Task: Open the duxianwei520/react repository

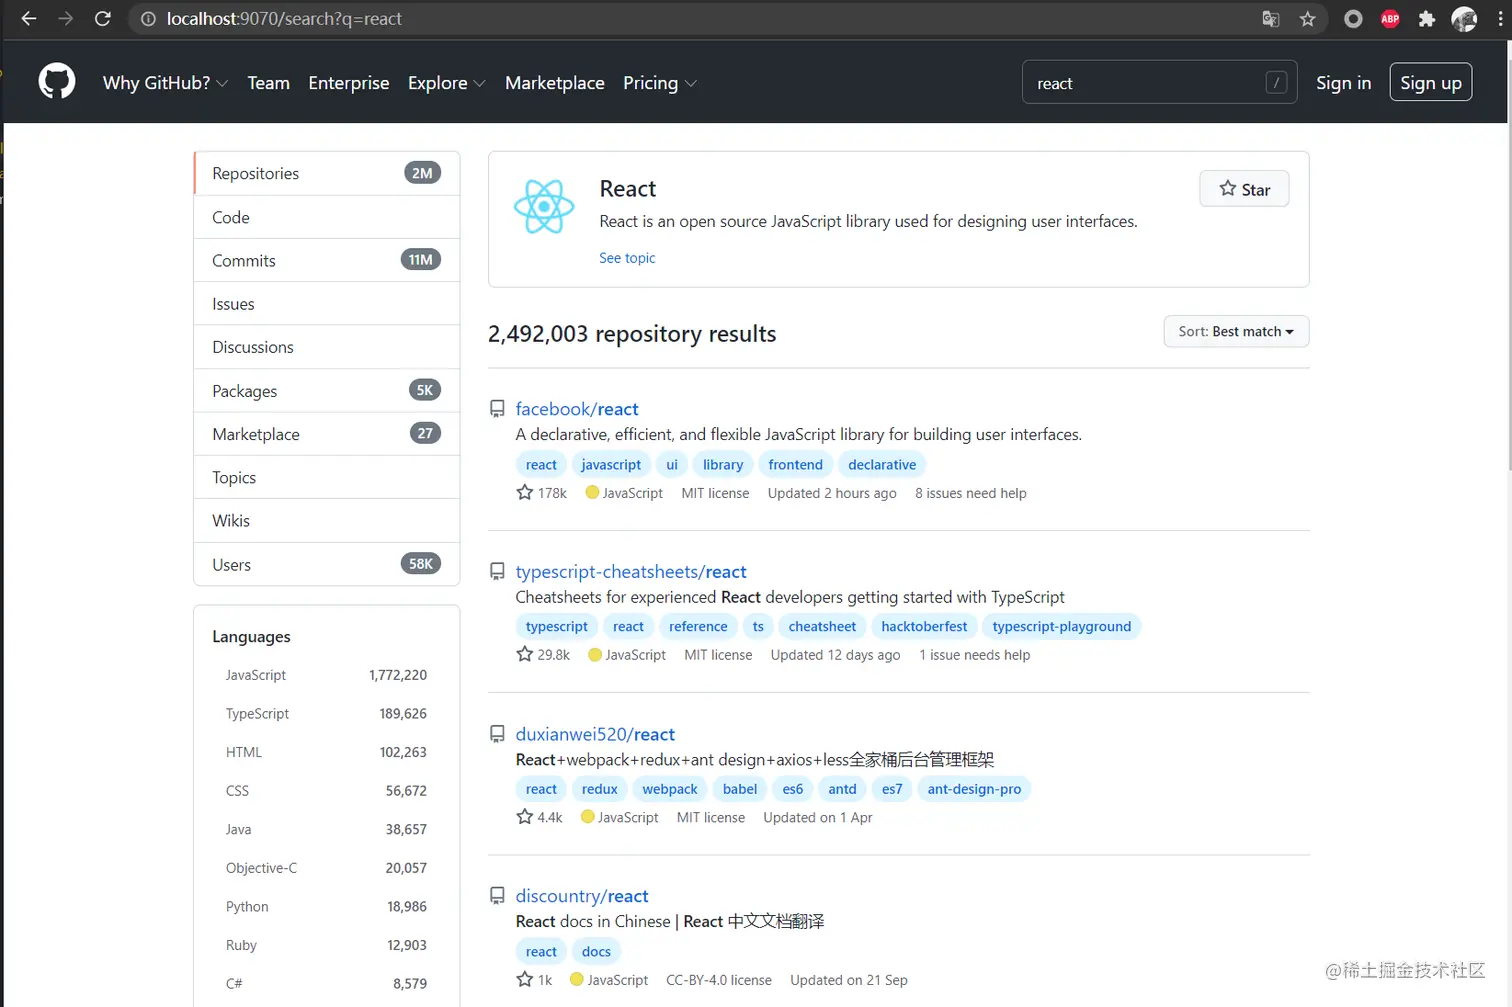Action: [x=595, y=734]
